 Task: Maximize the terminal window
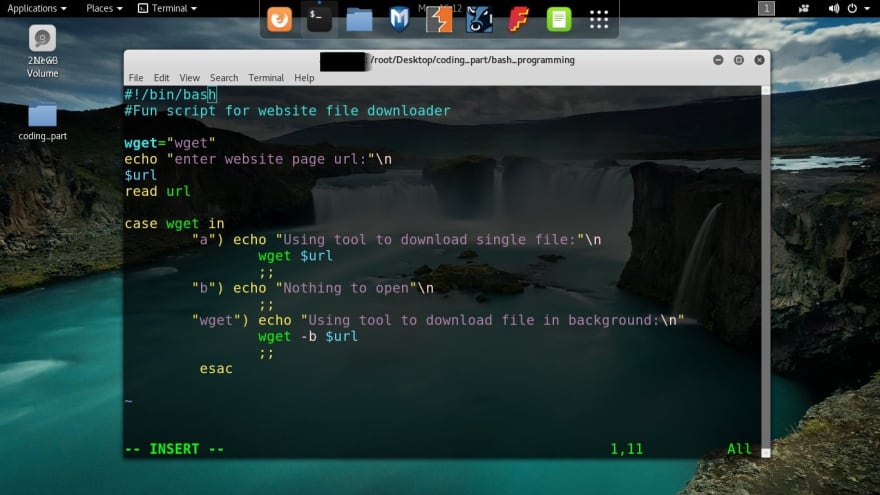tap(739, 60)
